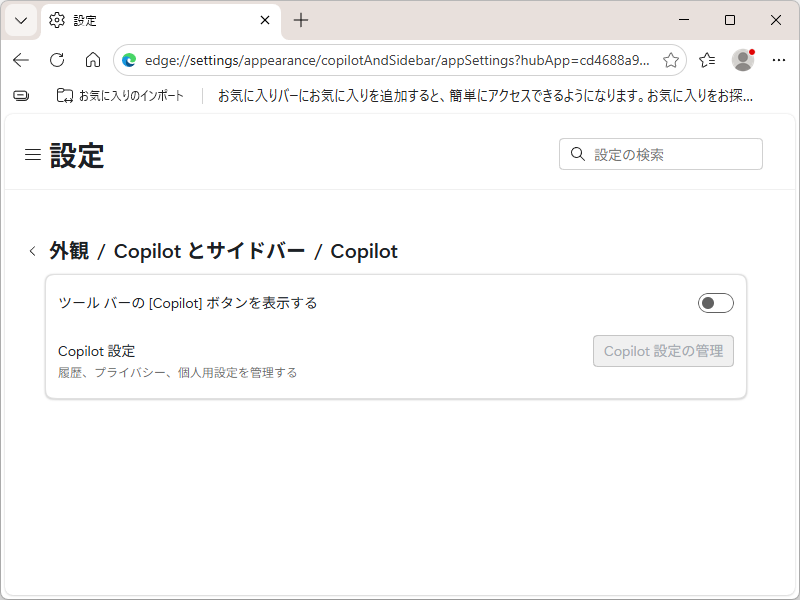Click the favorites star in the address bar
Viewport: 800px width, 600px height.
pos(671,60)
